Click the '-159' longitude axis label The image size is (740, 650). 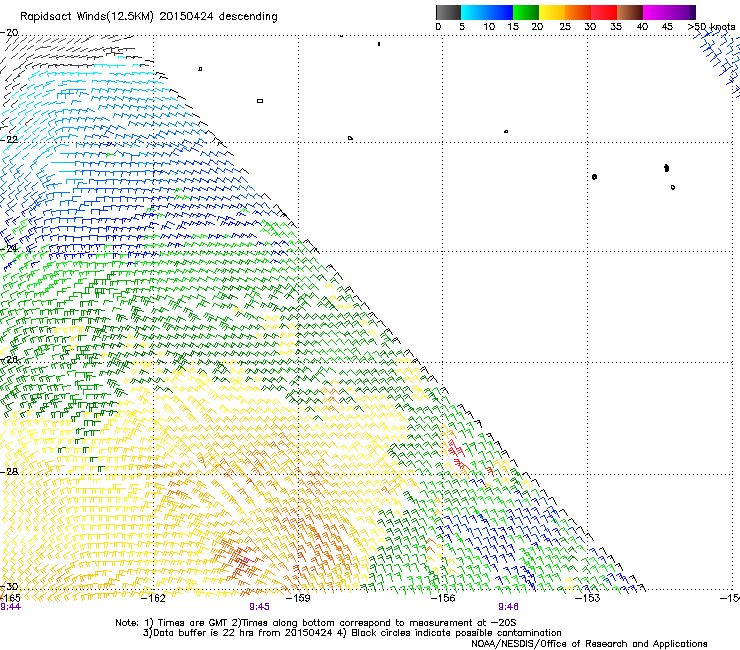pos(298,598)
